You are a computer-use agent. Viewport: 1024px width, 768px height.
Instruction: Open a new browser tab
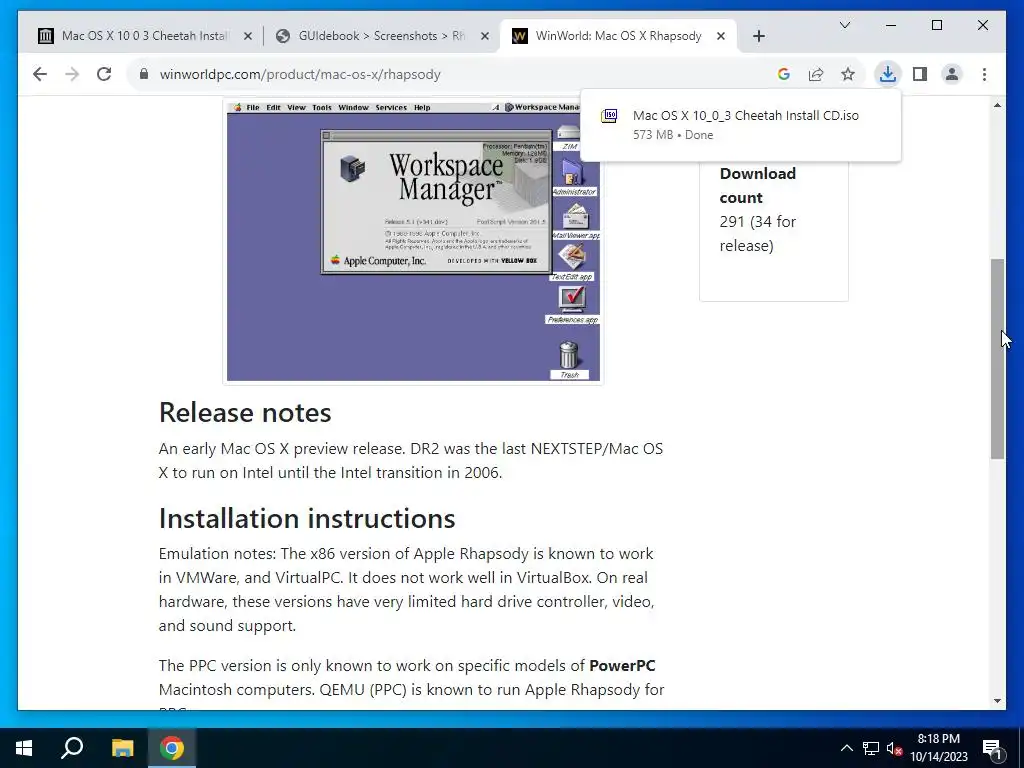click(758, 36)
